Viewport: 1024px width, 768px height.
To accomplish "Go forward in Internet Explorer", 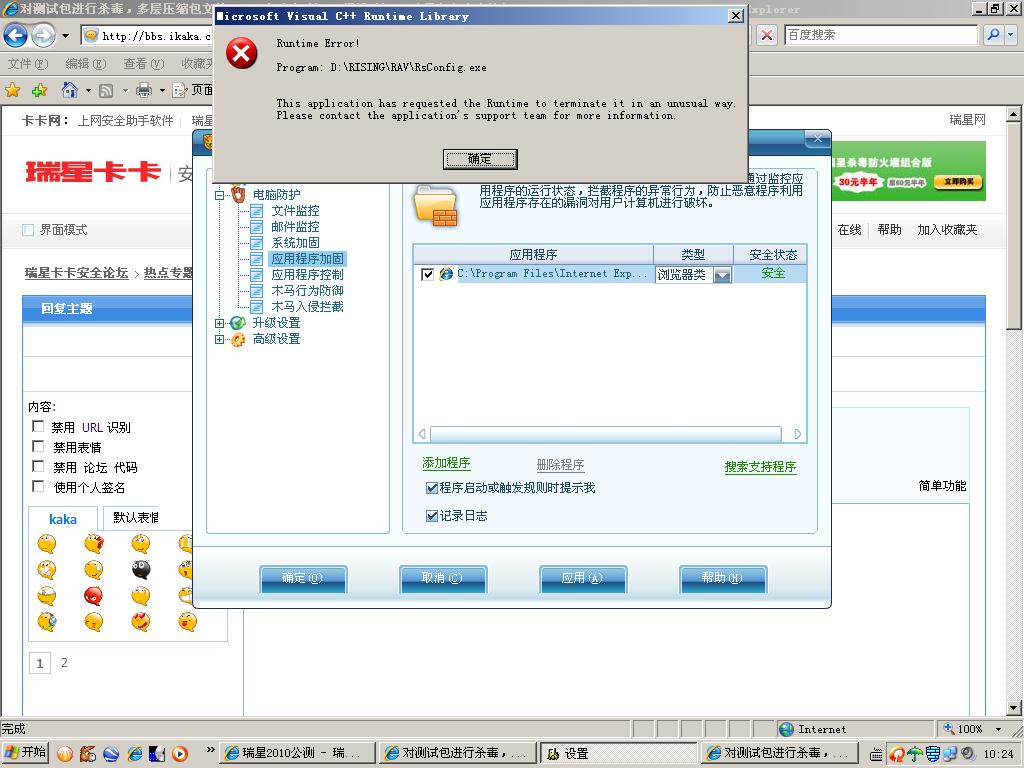I will coord(43,35).
